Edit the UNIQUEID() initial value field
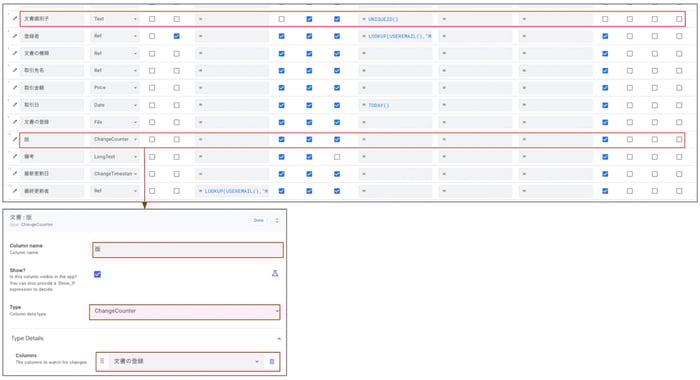This screenshot has height=380, width=700. coord(396,19)
